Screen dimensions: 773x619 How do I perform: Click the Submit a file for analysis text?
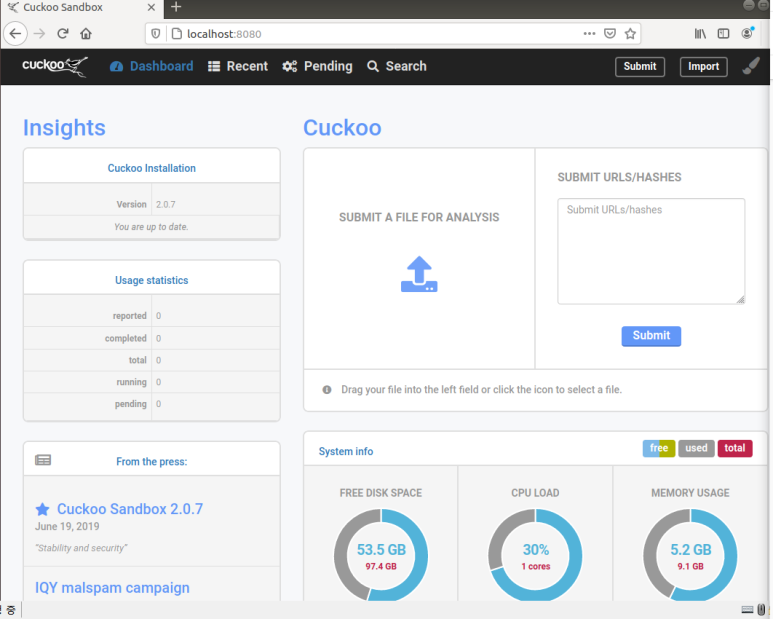coord(419,217)
